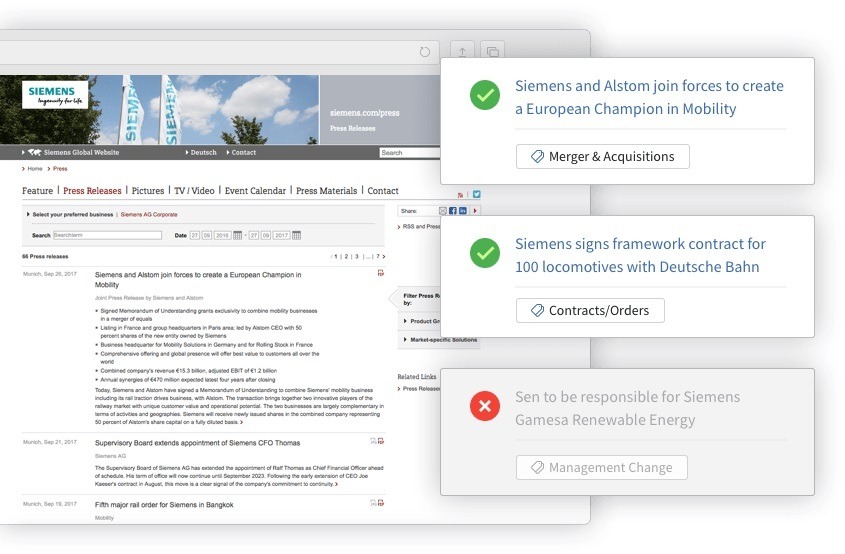Screen dimensions: 845x554
Task: Toggle the red X on the Gamesa card
Action: (x=485, y=406)
